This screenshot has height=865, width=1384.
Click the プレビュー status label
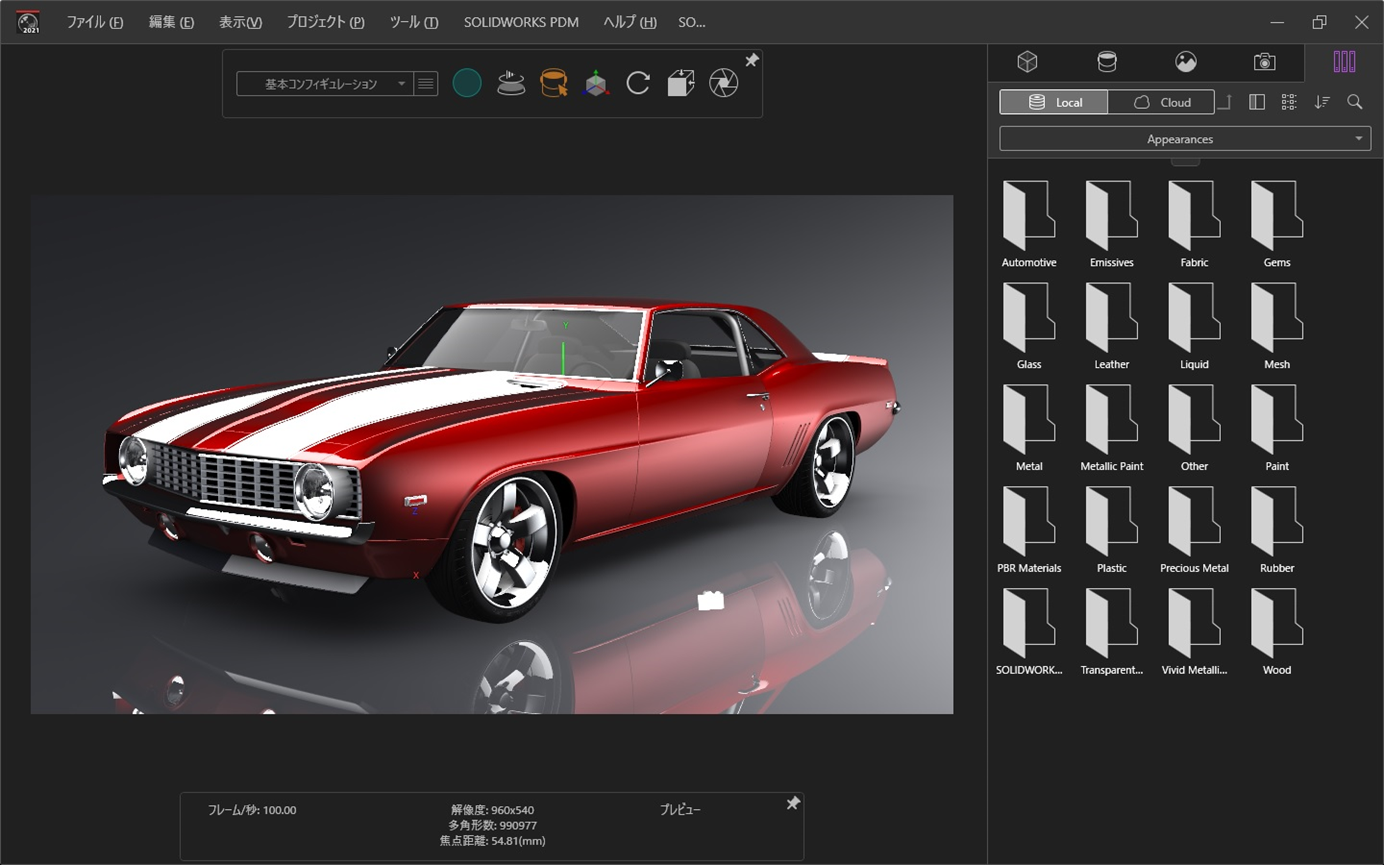[680, 810]
